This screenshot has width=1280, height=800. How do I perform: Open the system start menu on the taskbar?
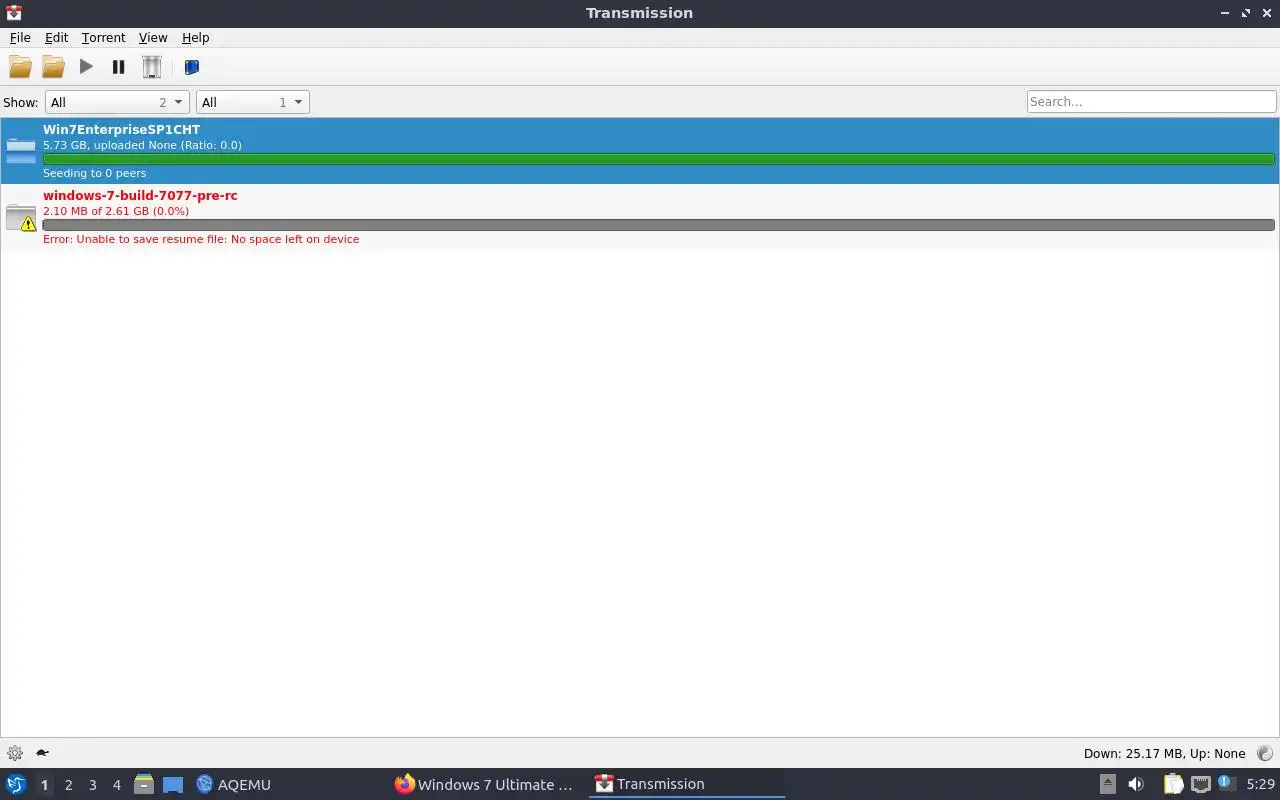(x=15, y=784)
